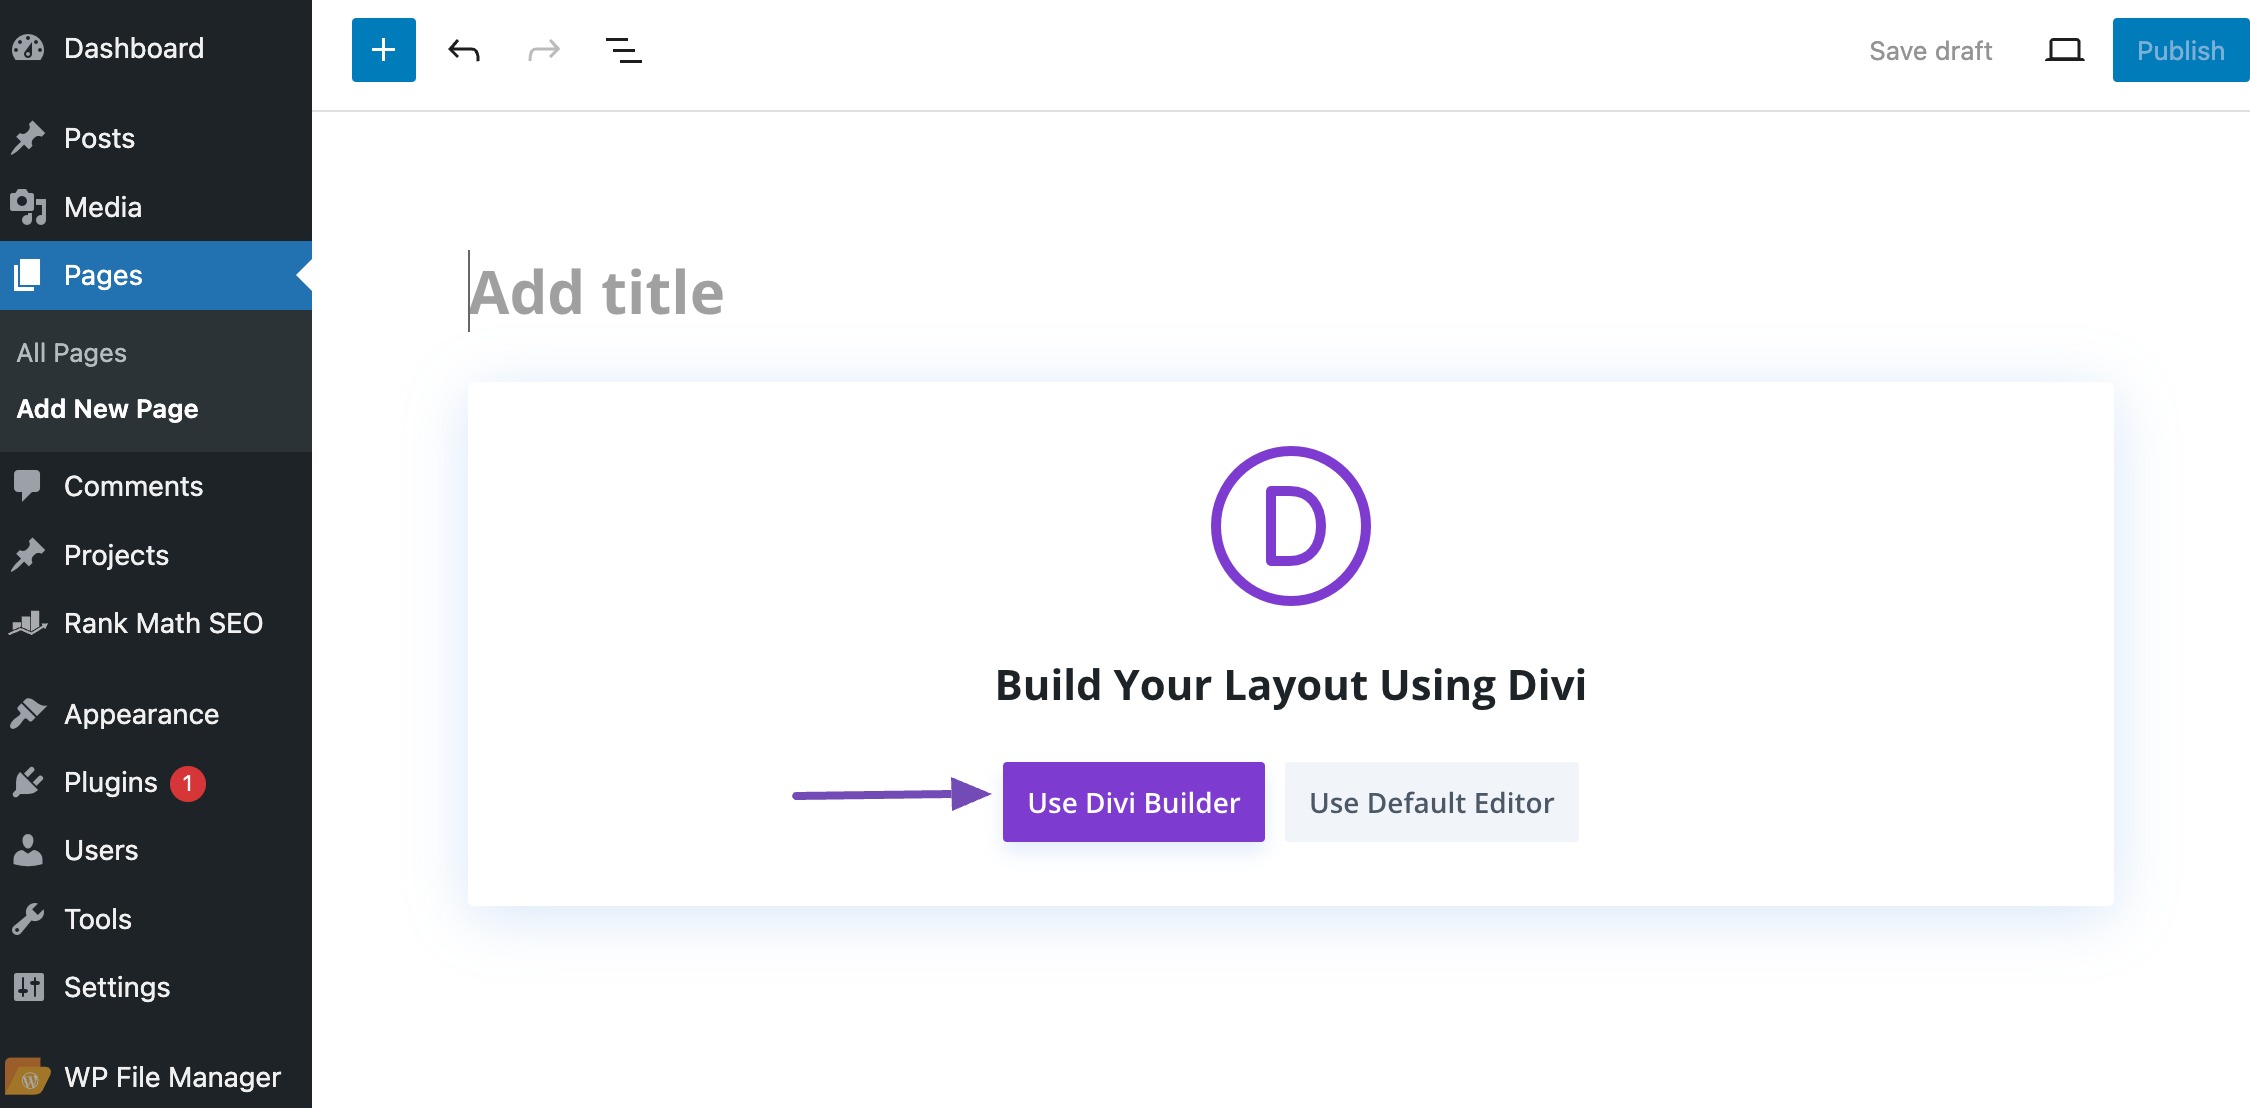Click the Use Divi Builder button
This screenshot has height=1108, width=2250.
(1134, 802)
